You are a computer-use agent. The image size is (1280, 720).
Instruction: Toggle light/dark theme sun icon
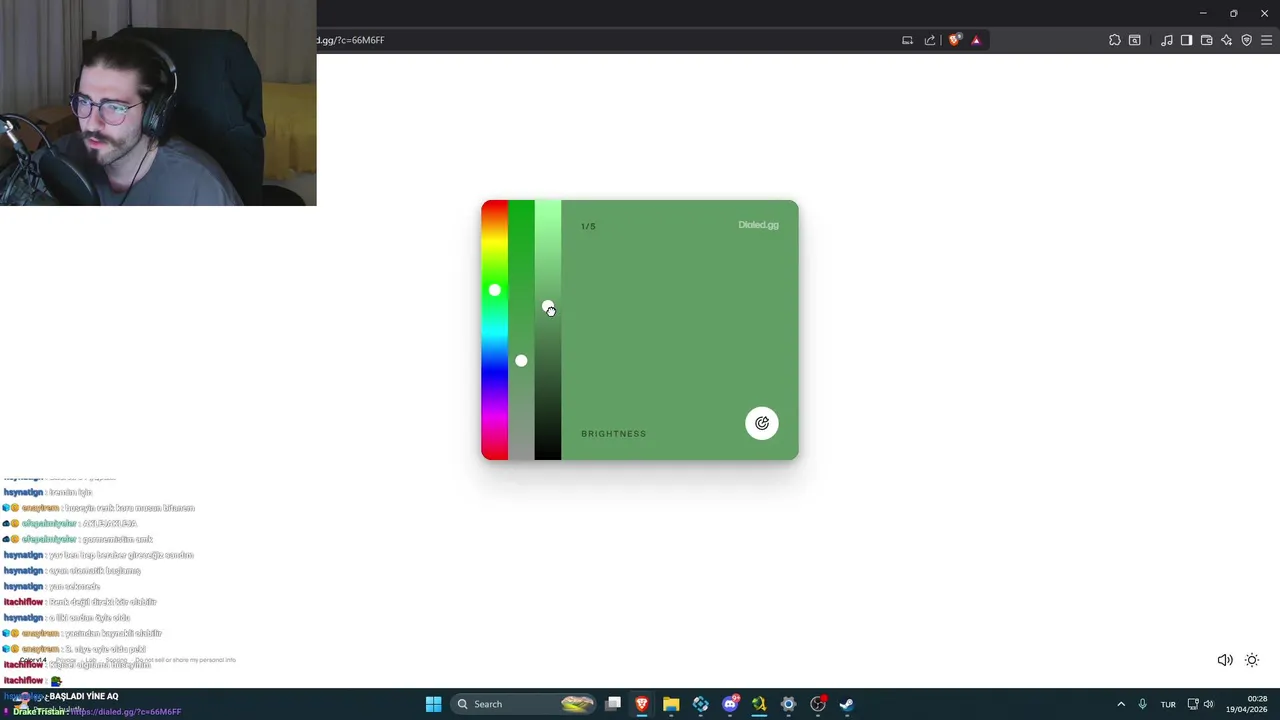pyautogui.click(x=1252, y=660)
